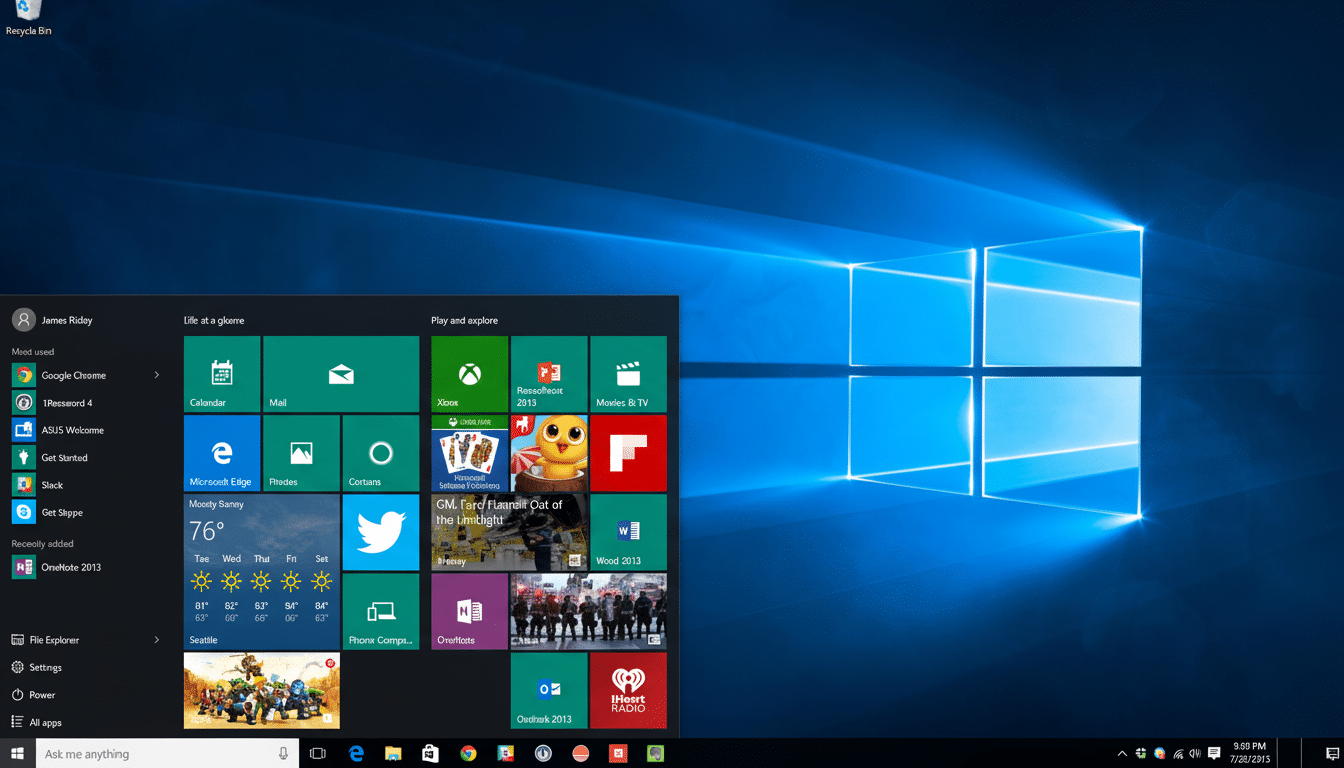This screenshot has height=768, width=1344.
Task: Open the Twitter tile
Action: tap(380, 531)
